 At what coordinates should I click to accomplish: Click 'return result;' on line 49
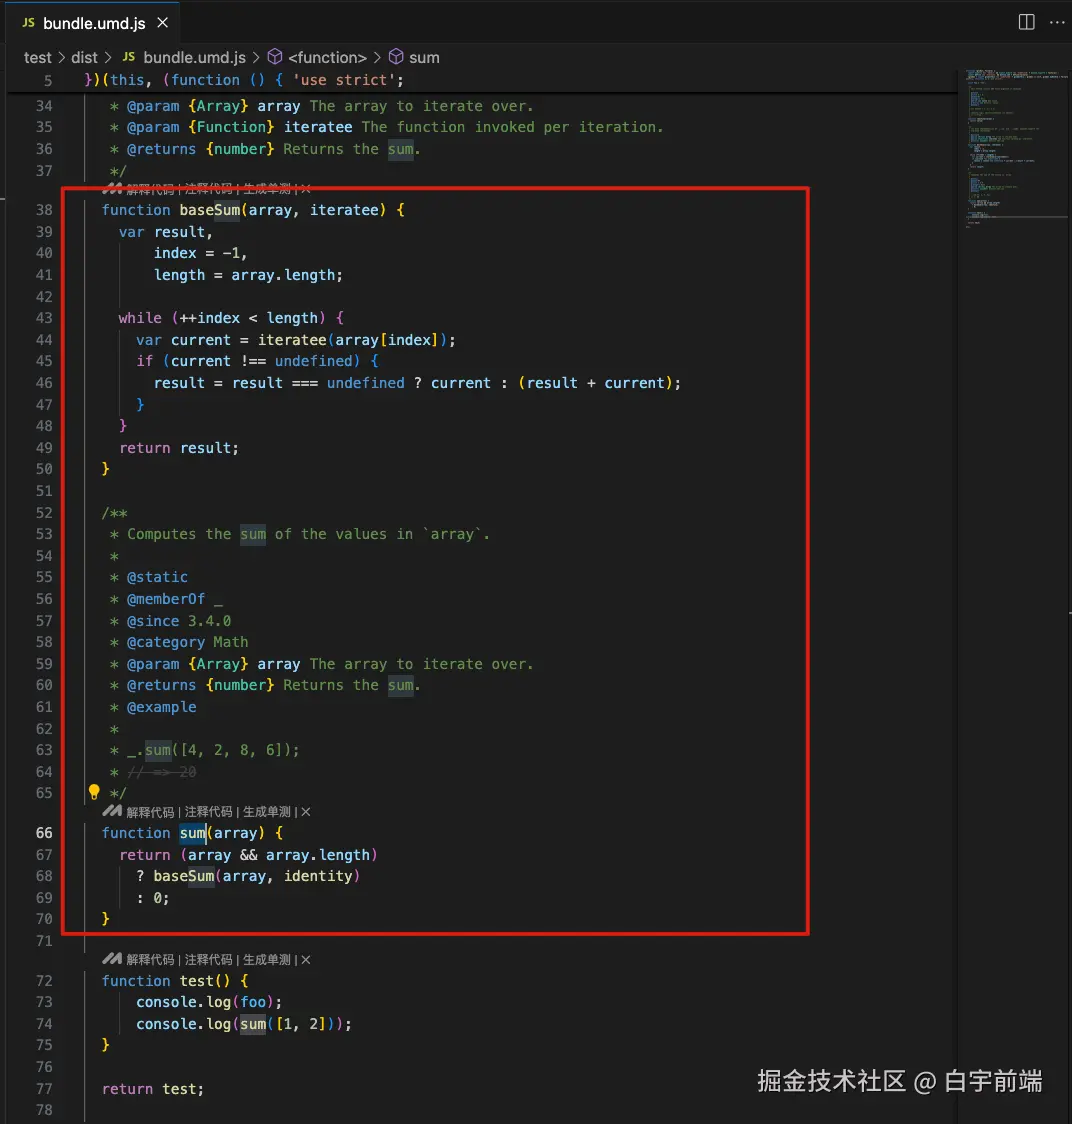179,447
